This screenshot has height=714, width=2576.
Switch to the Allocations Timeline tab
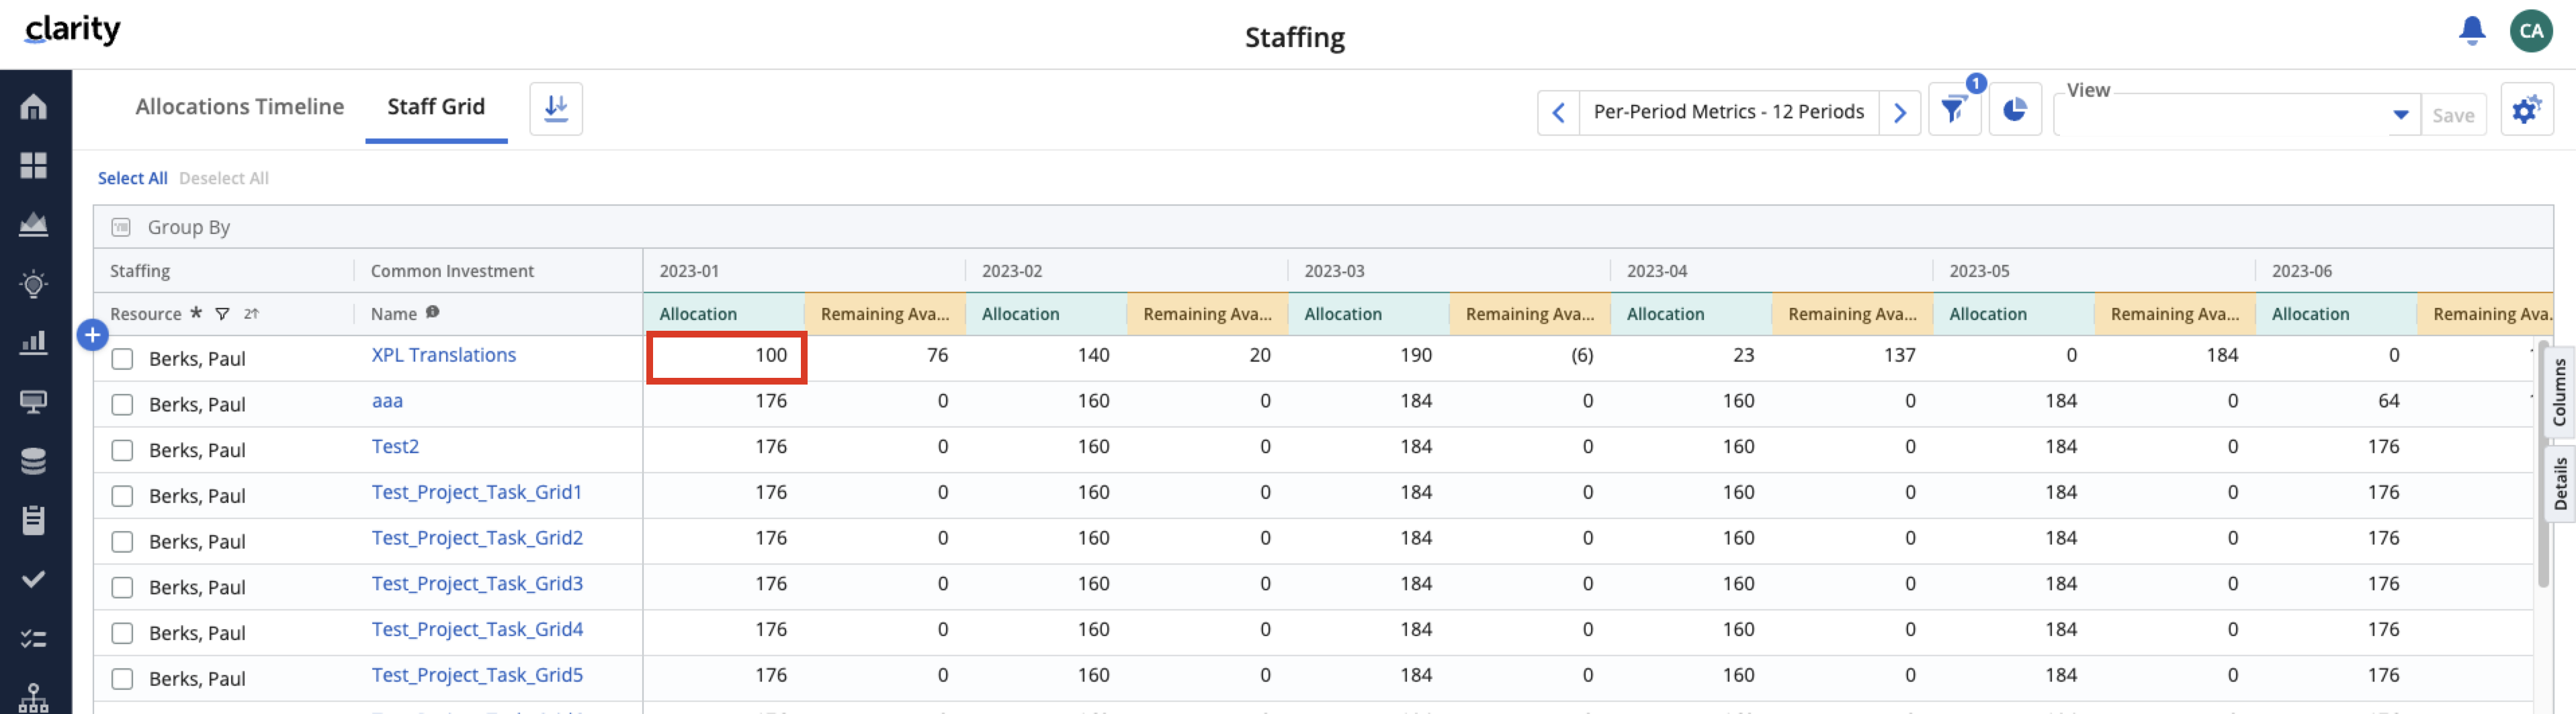tap(239, 107)
